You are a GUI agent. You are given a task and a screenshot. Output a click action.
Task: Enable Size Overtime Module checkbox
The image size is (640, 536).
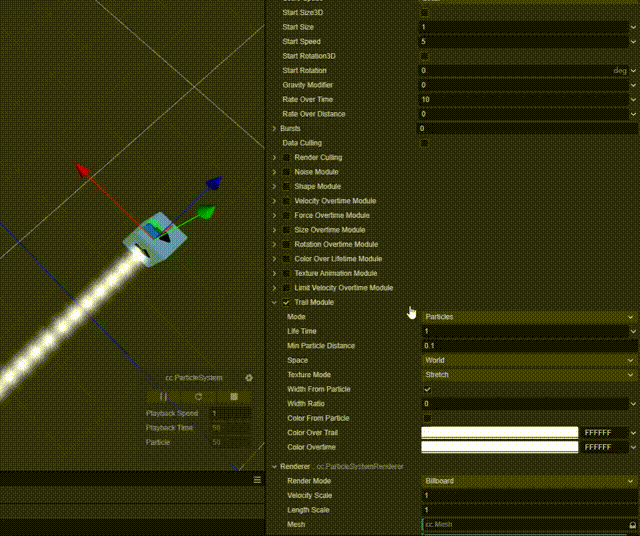286,230
